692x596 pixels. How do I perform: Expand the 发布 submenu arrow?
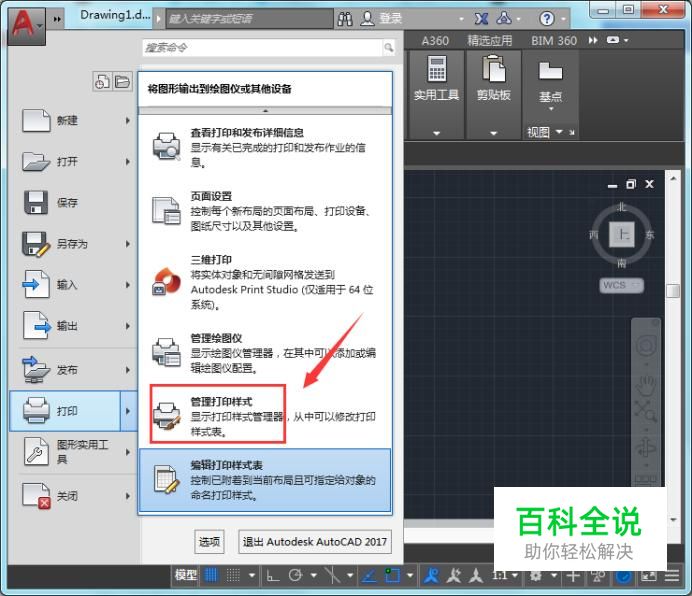point(128,370)
